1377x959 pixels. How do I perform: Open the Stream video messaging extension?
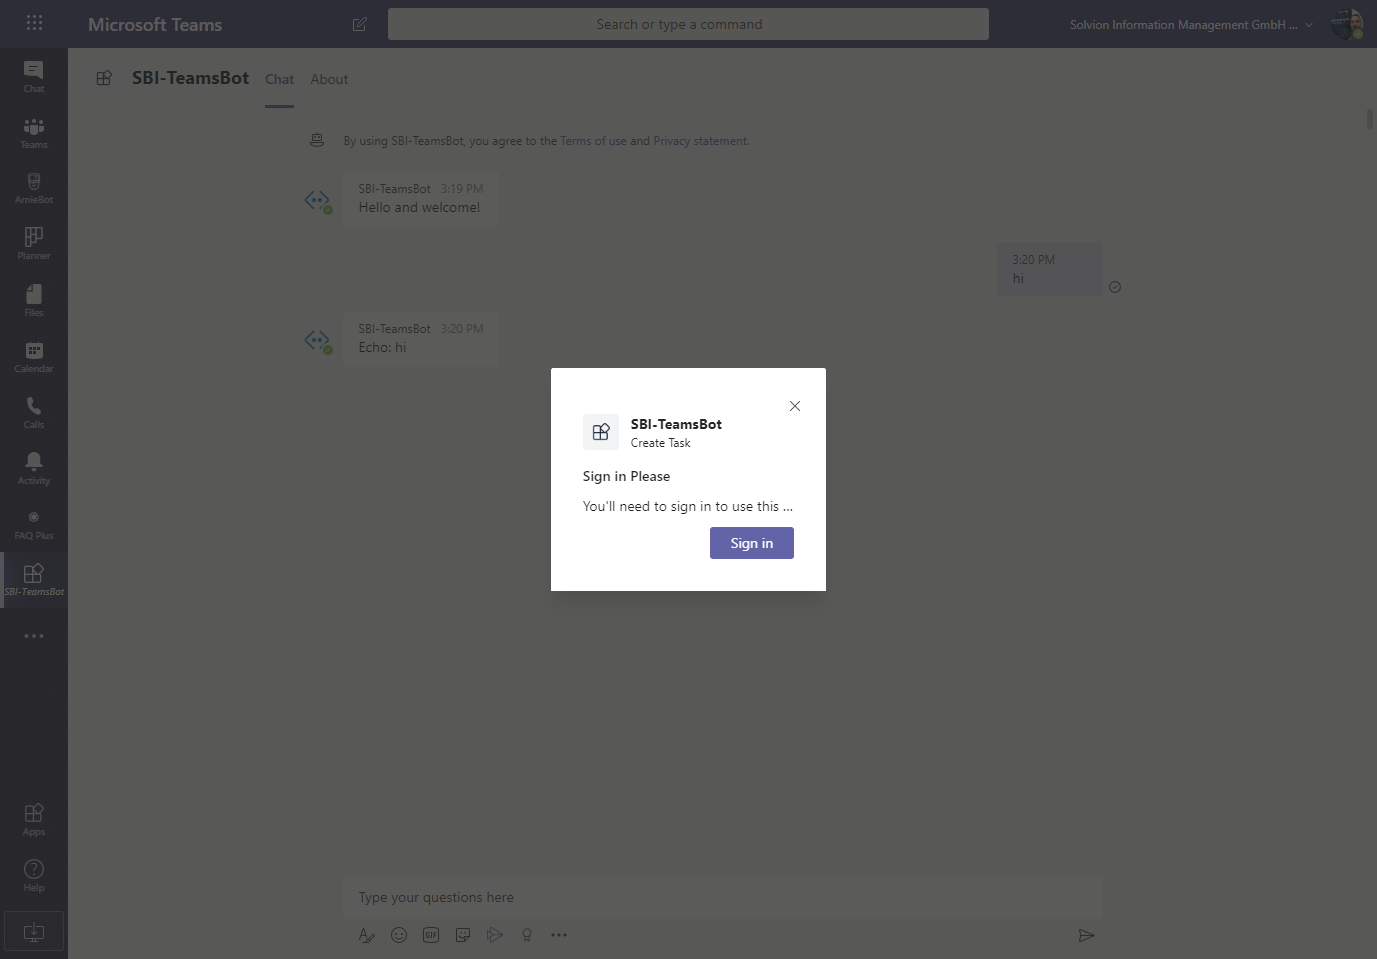point(495,935)
